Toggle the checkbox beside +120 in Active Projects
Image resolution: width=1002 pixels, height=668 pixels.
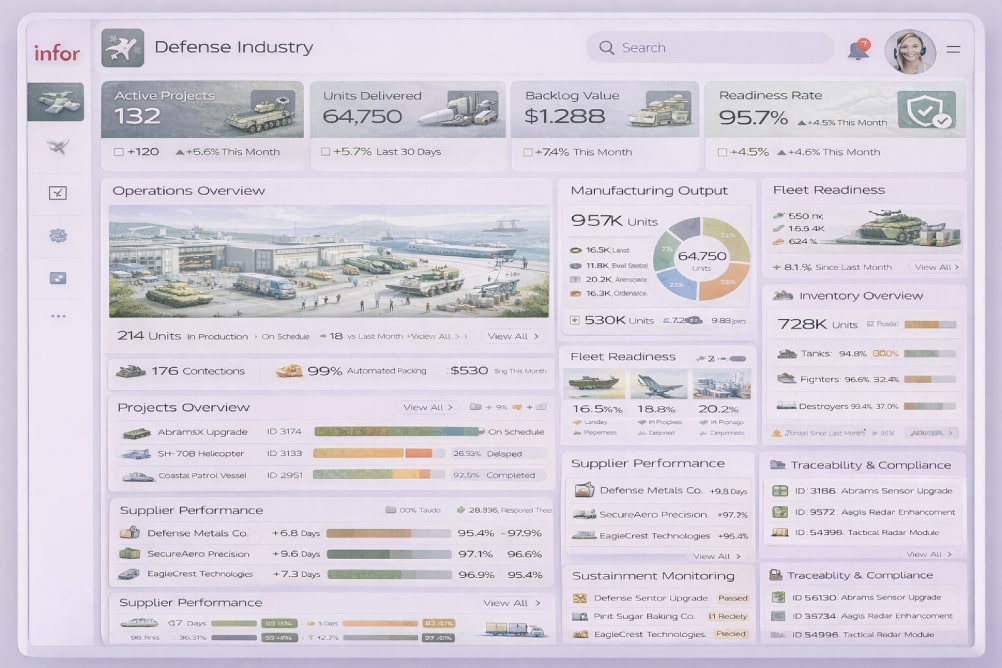tap(119, 152)
